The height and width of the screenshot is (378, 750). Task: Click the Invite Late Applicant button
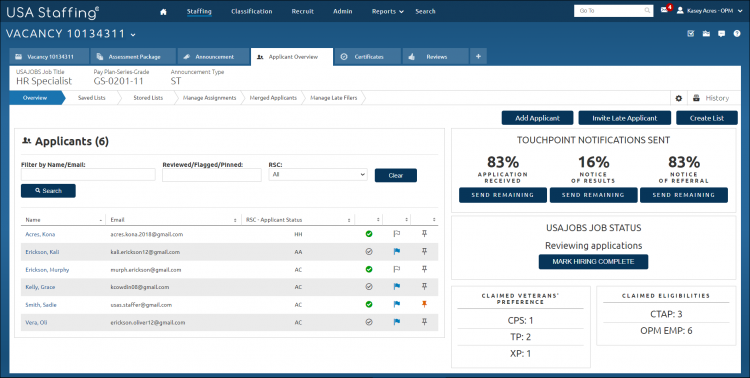pyautogui.click(x=624, y=118)
